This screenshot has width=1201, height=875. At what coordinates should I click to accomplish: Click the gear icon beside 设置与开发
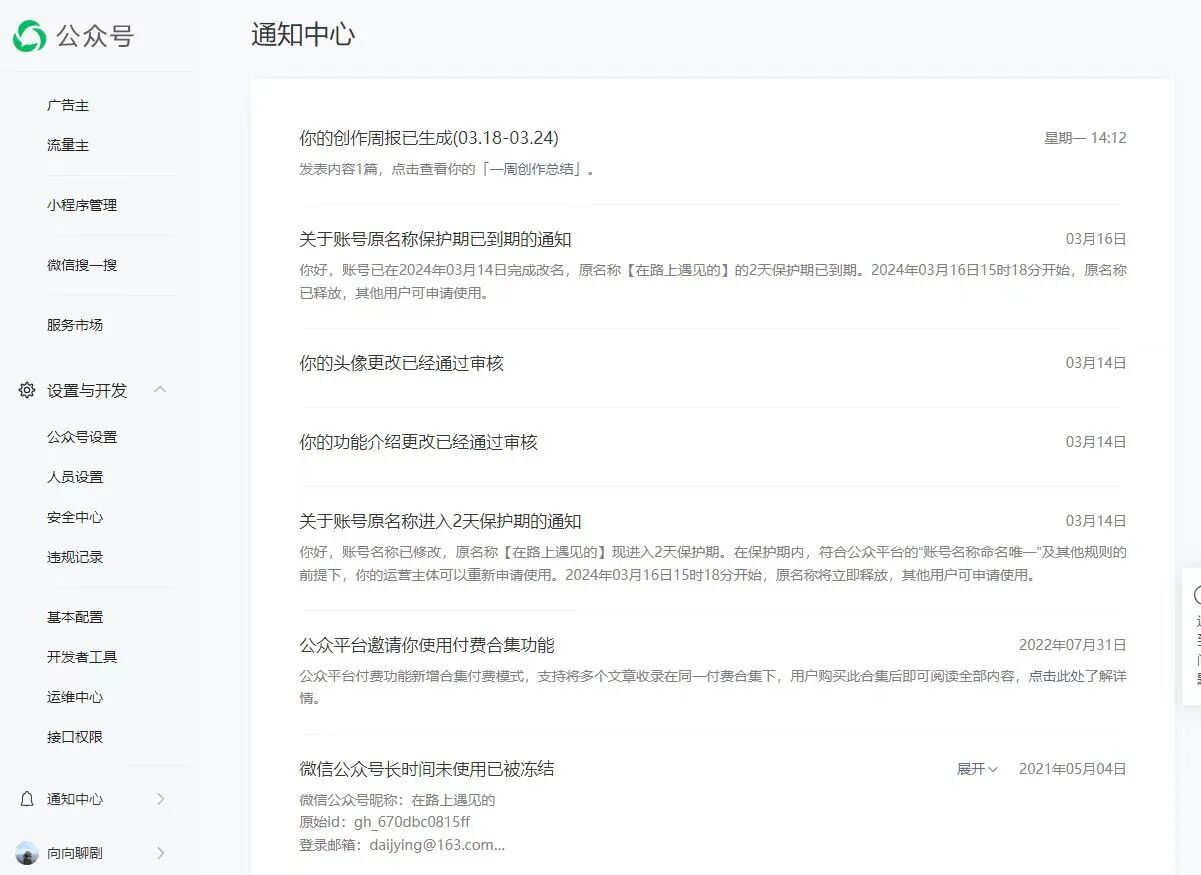27,390
